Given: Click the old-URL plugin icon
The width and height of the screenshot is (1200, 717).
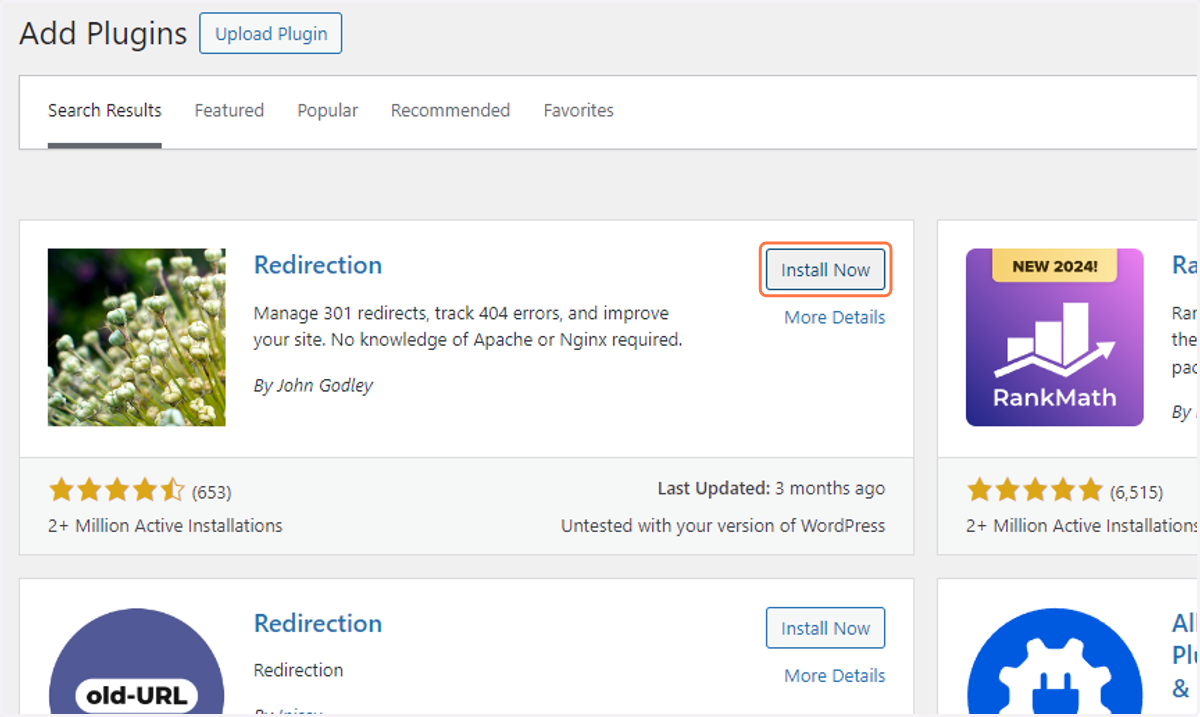Looking at the screenshot, I should tap(137, 661).
